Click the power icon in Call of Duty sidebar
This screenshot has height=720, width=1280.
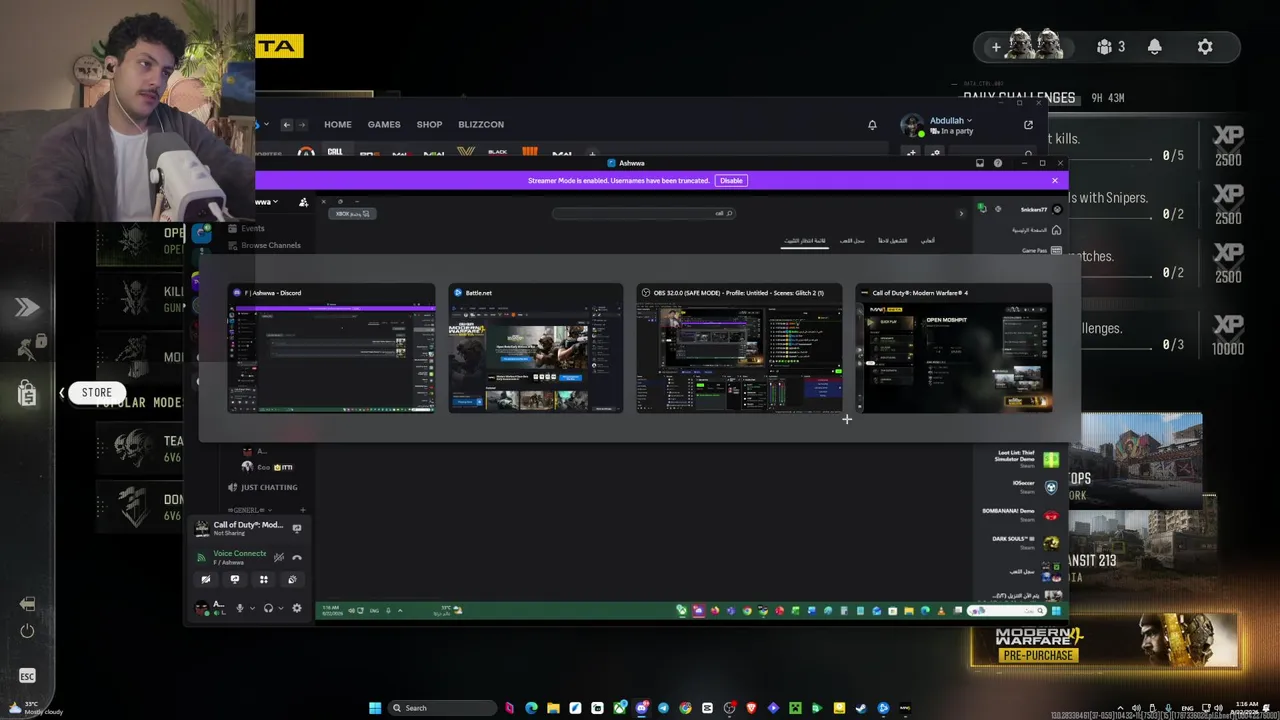tap(27, 631)
